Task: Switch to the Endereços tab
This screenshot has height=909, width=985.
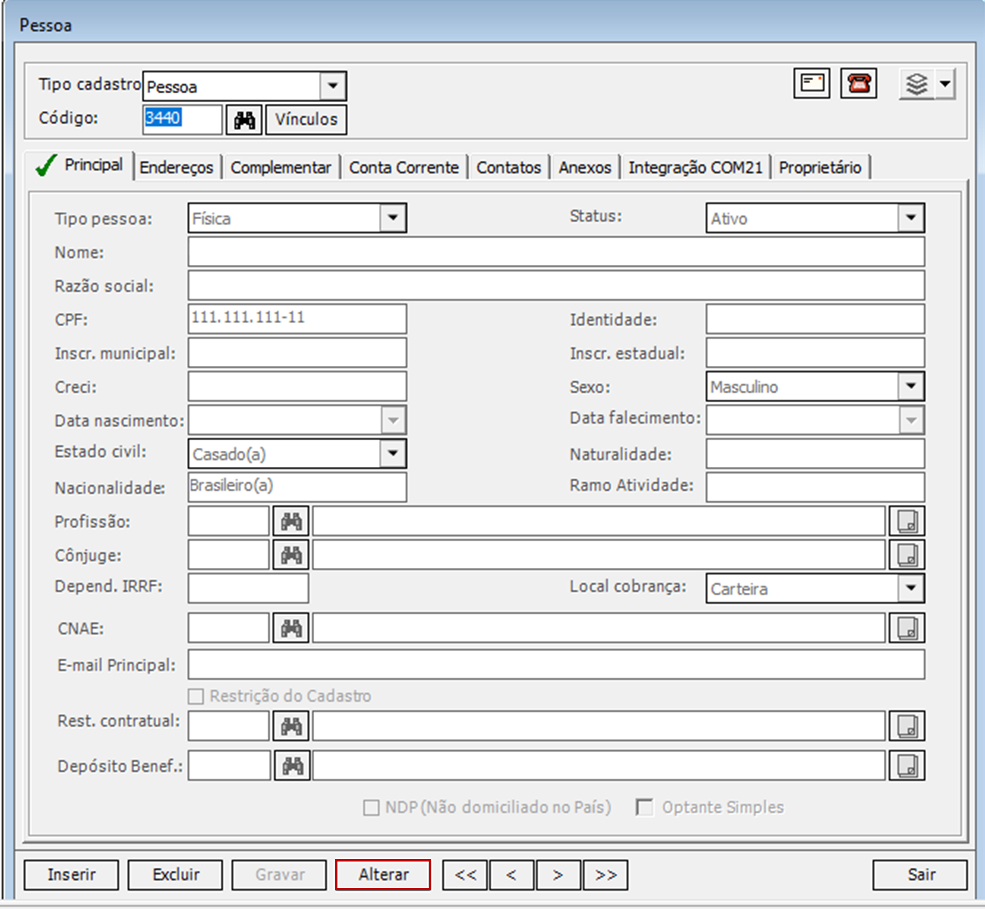Action: [x=177, y=168]
